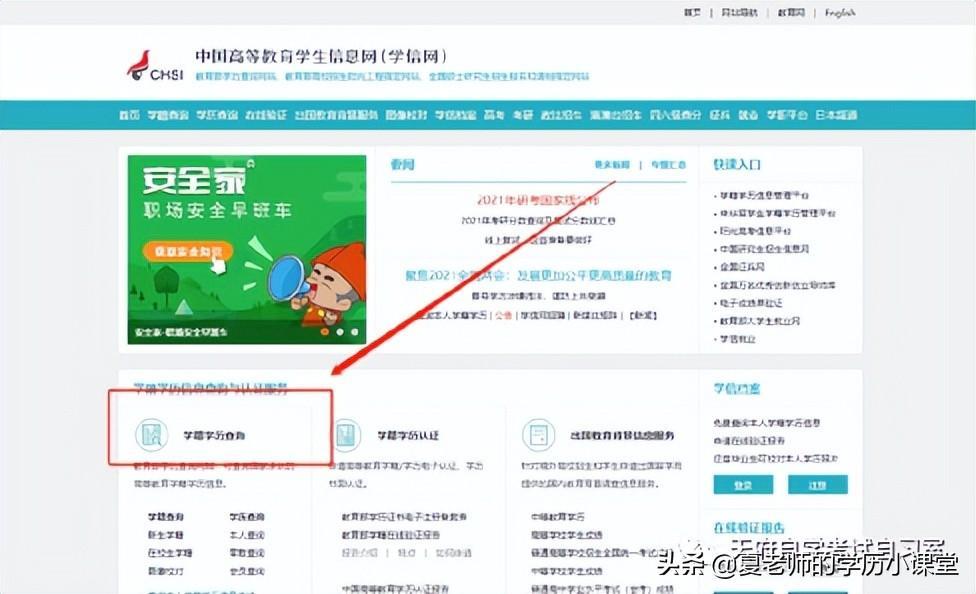The height and width of the screenshot is (594, 976).
Task: Click the 注册 button under 学信档案
Action: [818, 484]
